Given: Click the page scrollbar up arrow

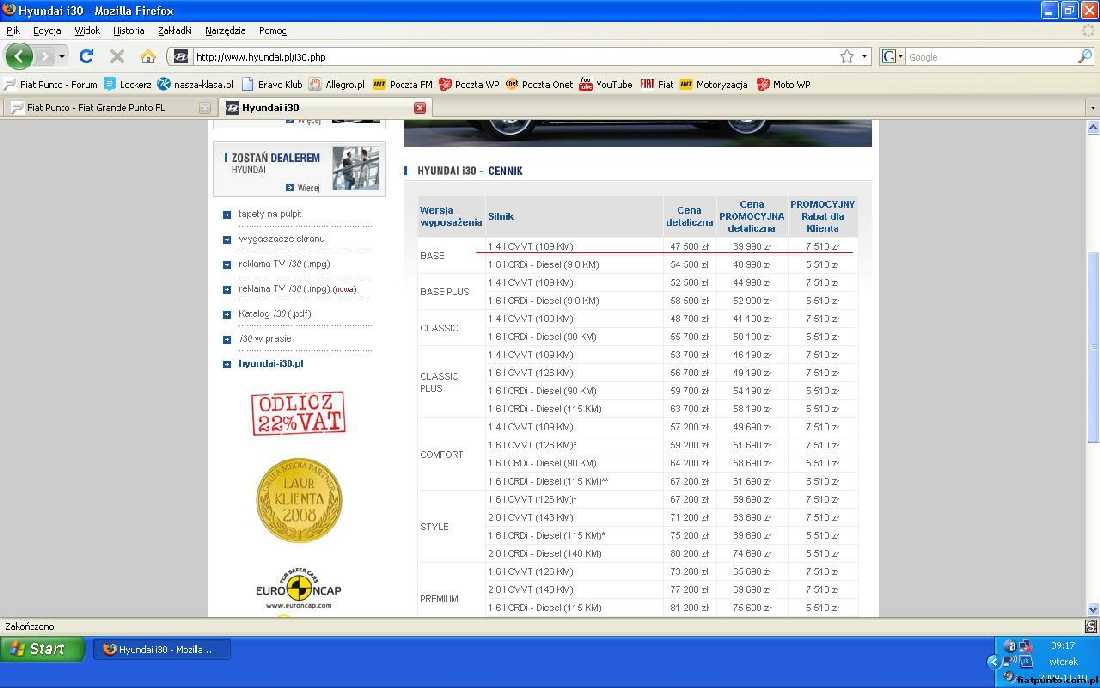Looking at the screenshot, I should (1092, 127).
